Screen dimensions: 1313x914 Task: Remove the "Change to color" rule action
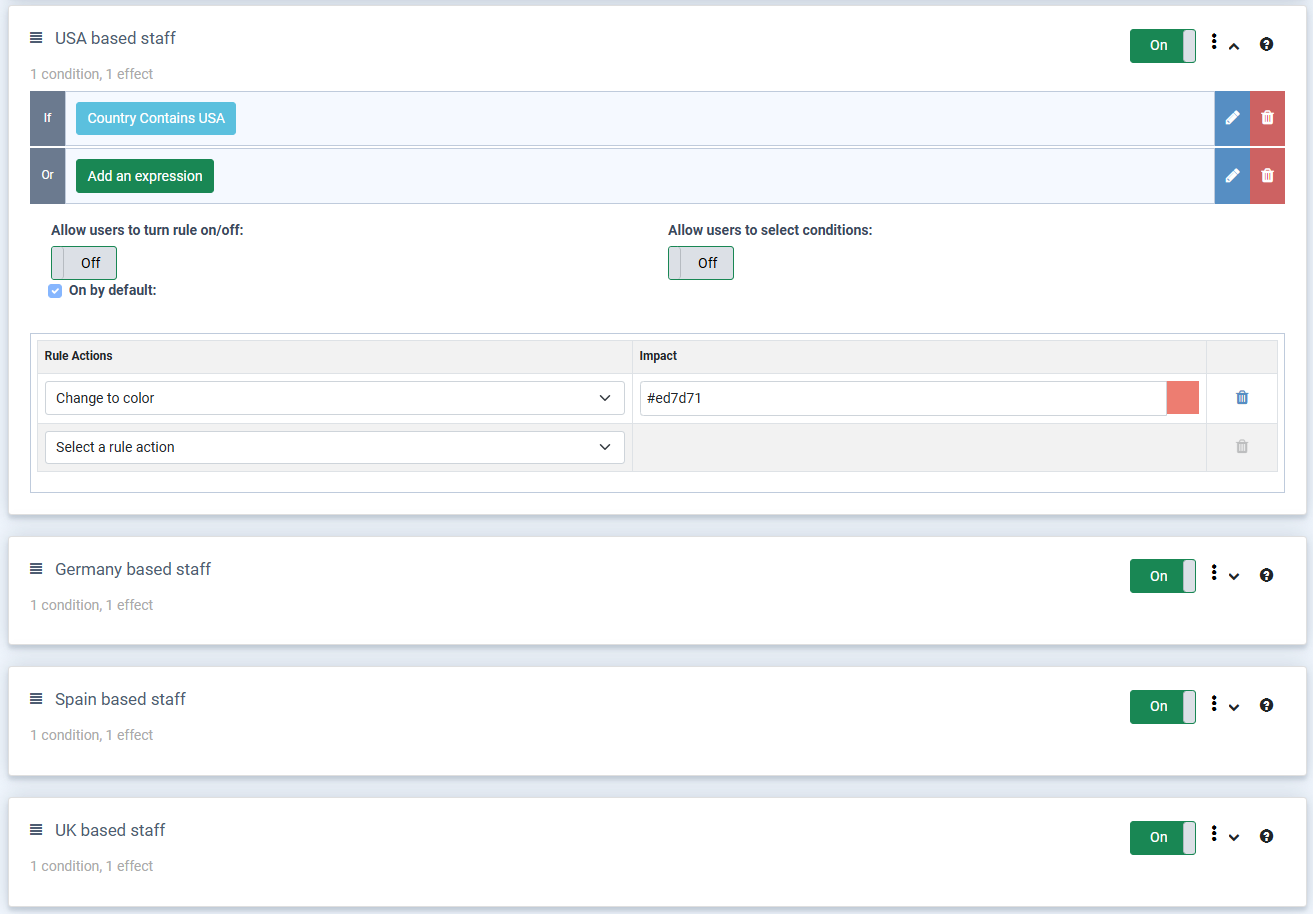(x=1242, y=397)
